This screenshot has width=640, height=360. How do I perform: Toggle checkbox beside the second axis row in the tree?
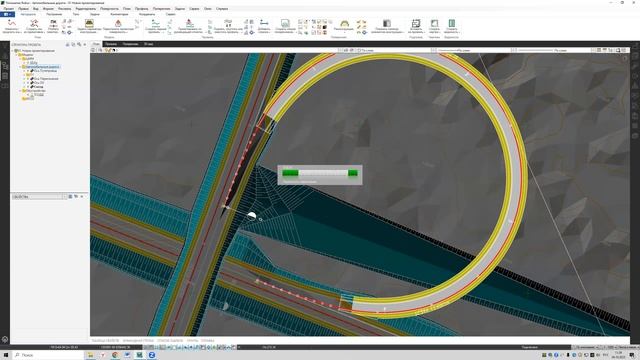click(28, 78)
